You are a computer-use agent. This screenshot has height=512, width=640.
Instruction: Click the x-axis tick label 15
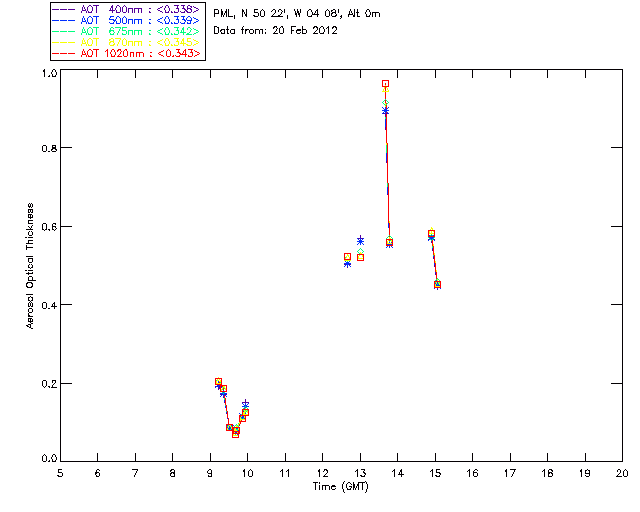435,473
